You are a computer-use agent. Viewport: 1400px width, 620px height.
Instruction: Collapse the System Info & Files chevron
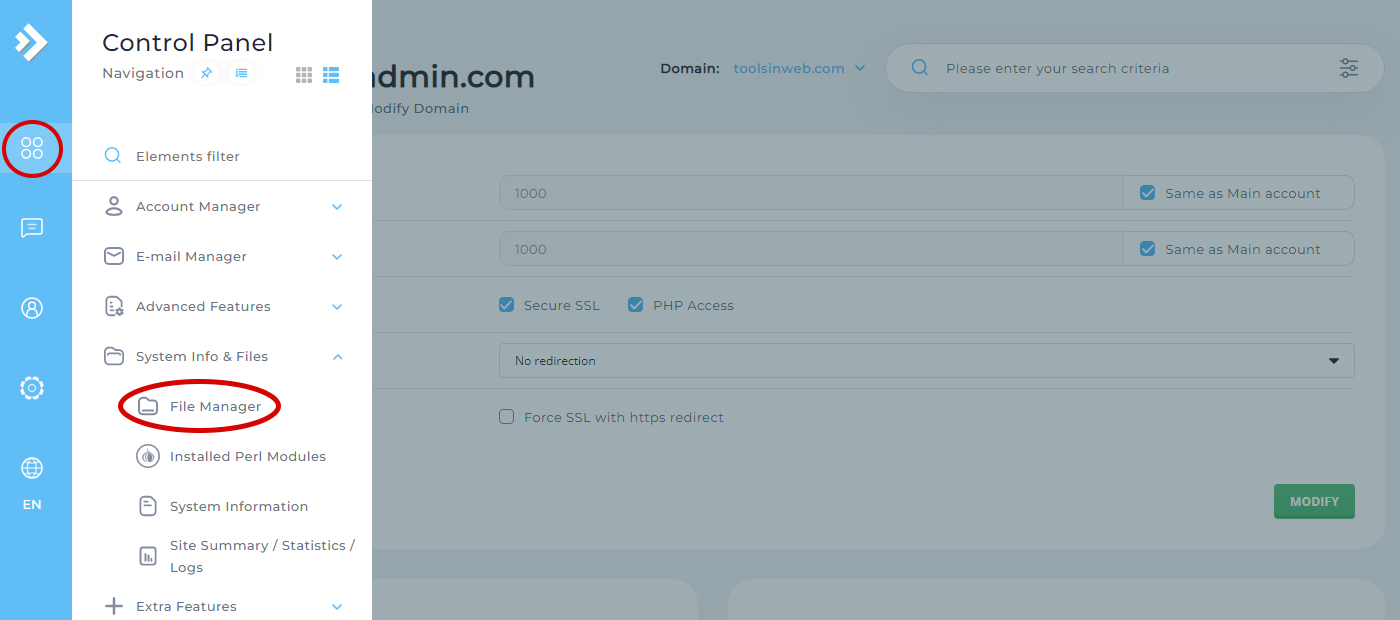pos(337,356)
